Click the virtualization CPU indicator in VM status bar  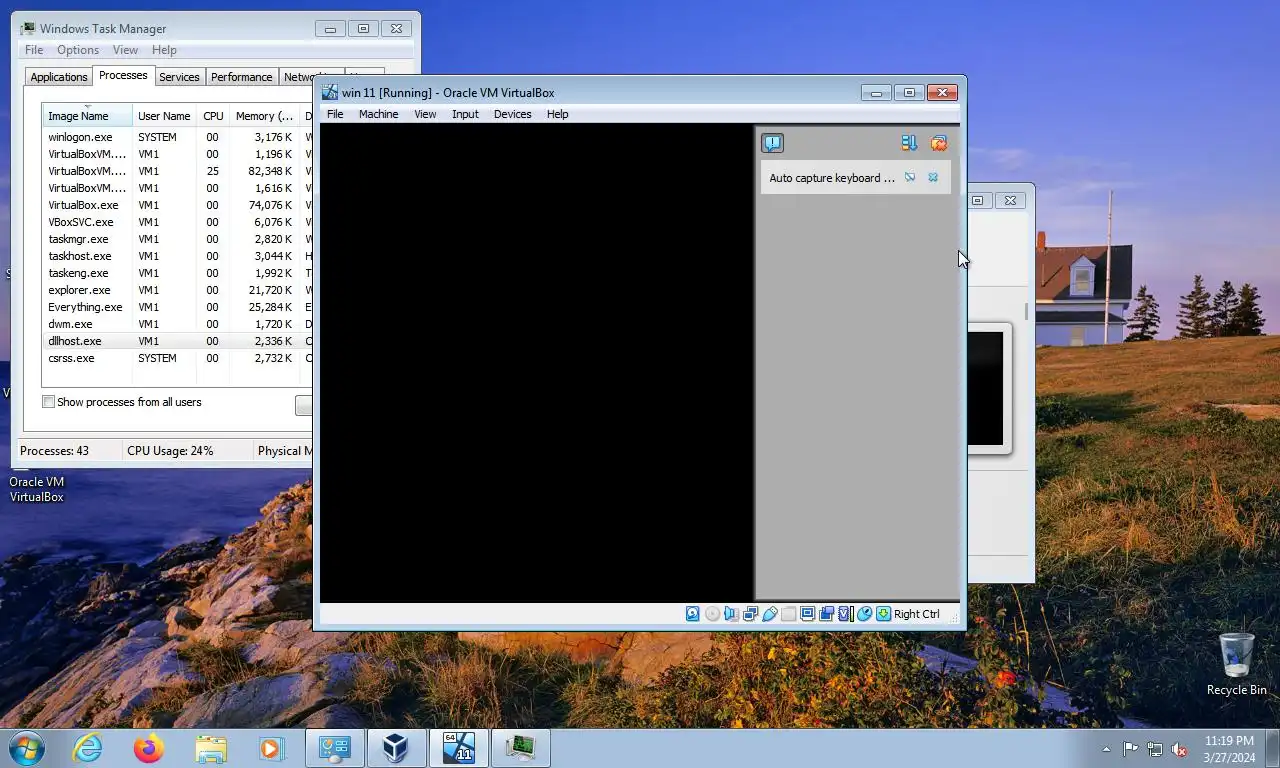tap(845, 614)
